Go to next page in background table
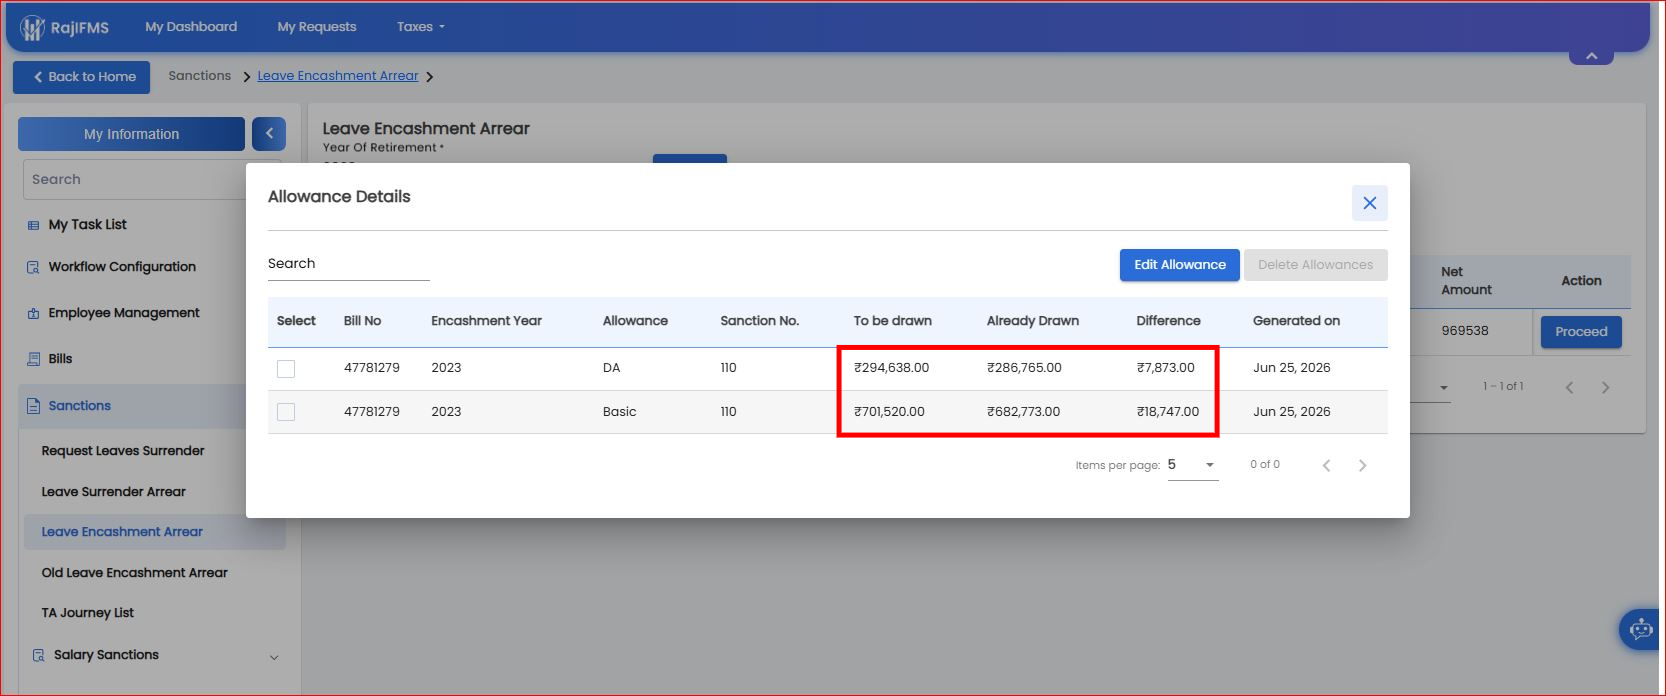The height and width of the screenshot is (696, 1666). pyautogui.click(x=1605, y=387)
